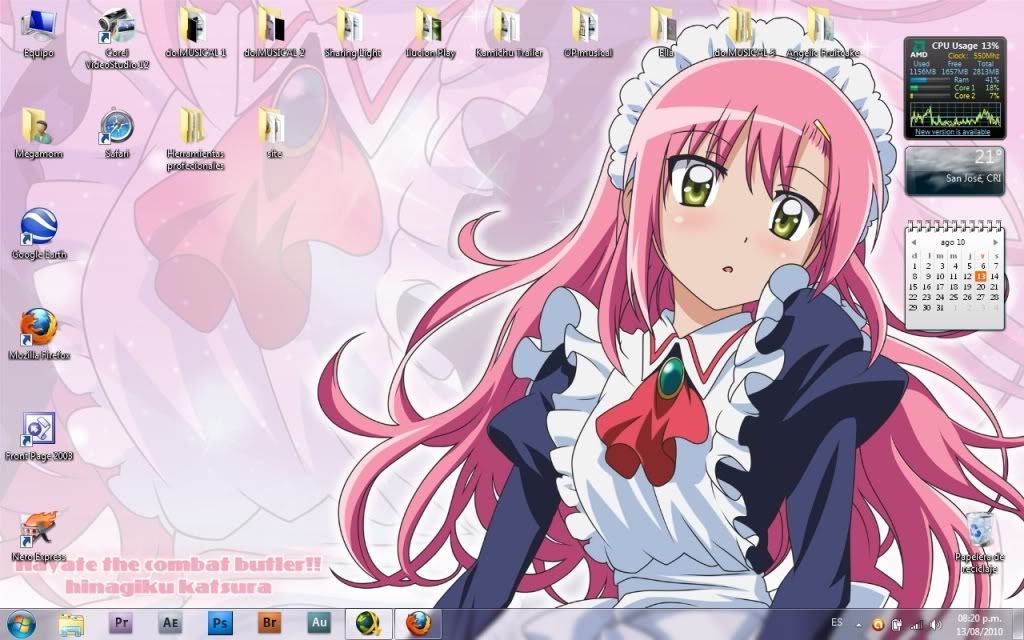This screenshot has width=1024, height=640.
Task: Open the Papelera de reciclaje
Action: coord(979,542)
